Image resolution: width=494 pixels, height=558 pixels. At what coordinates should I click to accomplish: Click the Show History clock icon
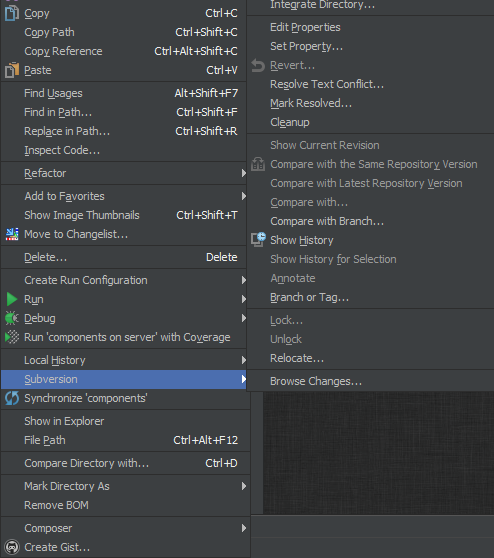click(258, 240)
